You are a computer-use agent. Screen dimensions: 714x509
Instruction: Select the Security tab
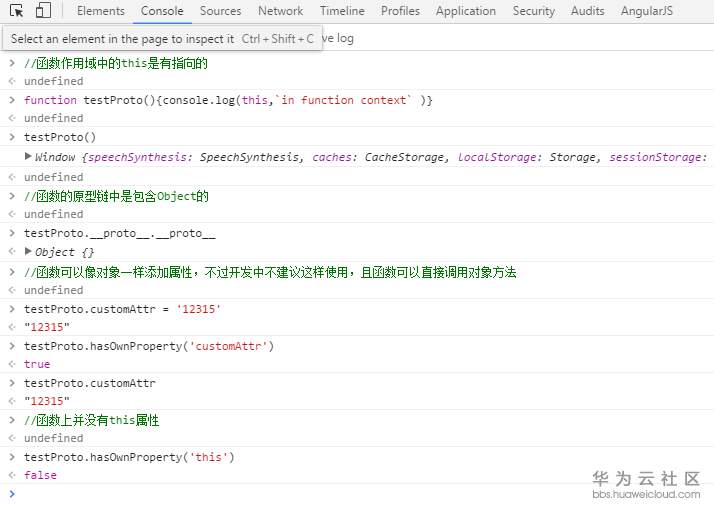point(534,11)
